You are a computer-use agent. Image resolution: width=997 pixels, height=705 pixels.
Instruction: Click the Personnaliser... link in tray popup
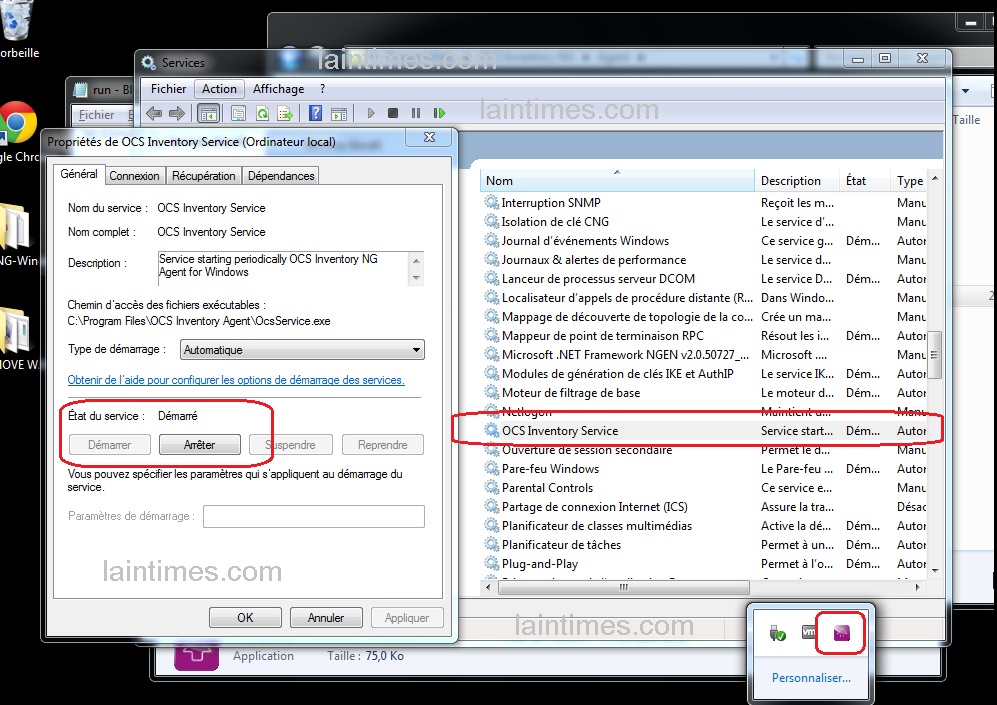click(x=811, y=678)
